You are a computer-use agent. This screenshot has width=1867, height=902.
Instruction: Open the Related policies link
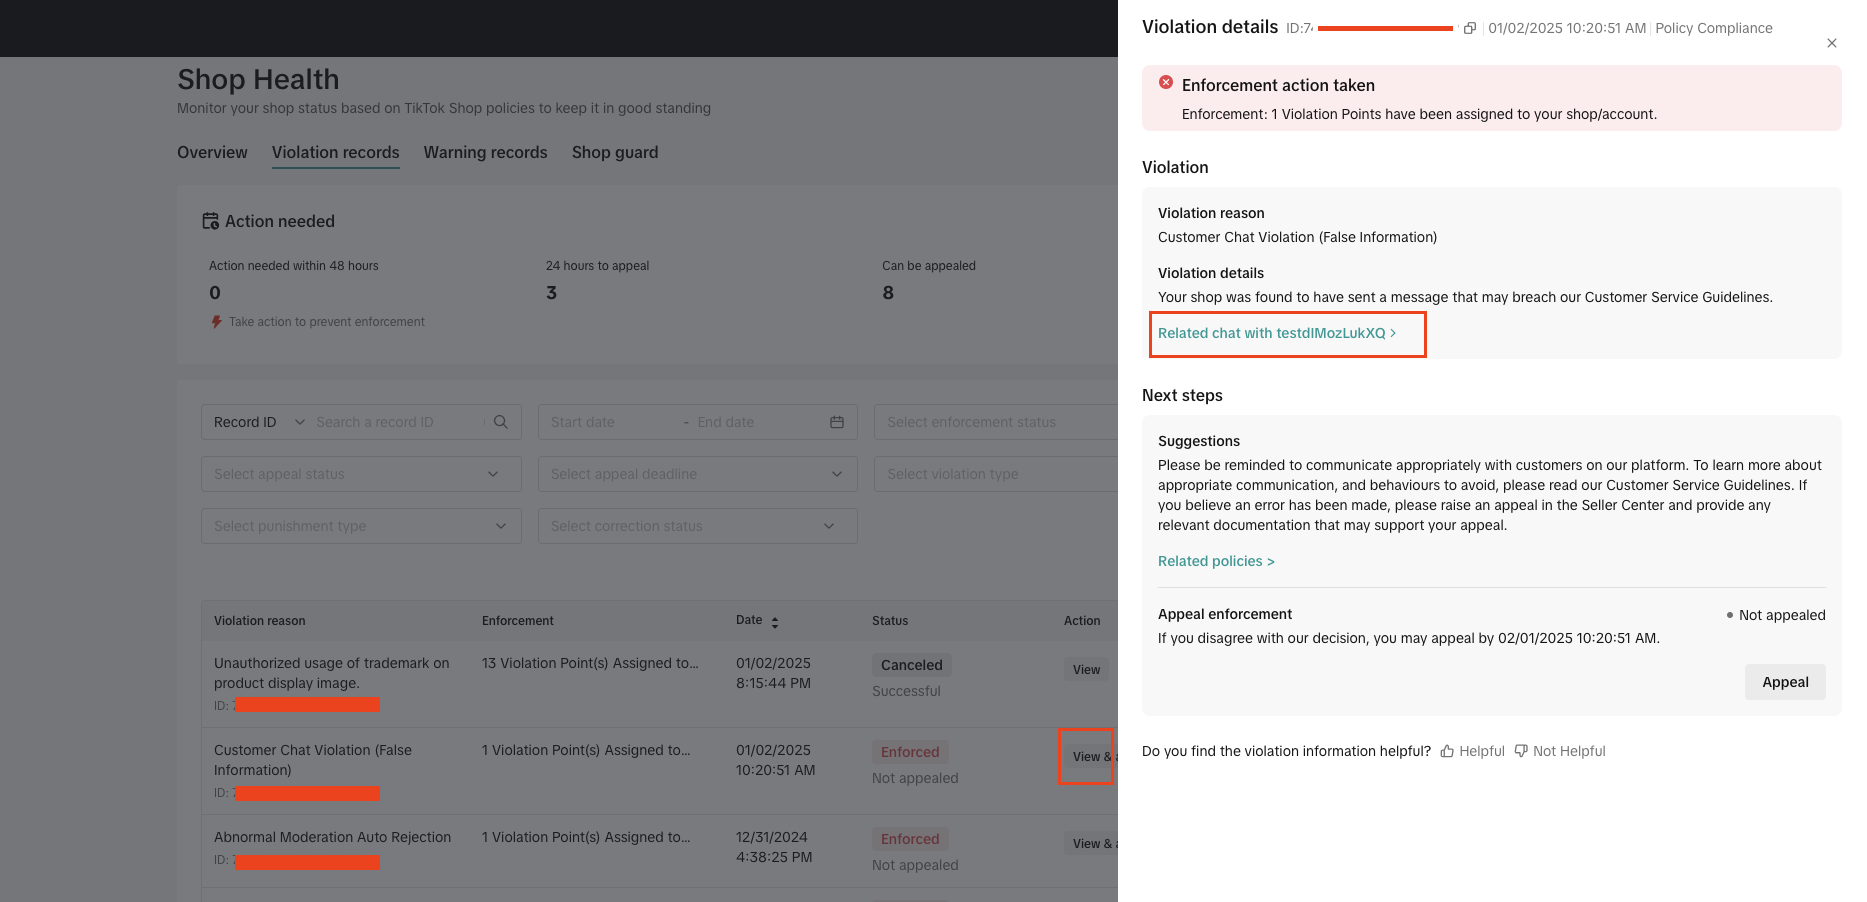point(1216,561)
